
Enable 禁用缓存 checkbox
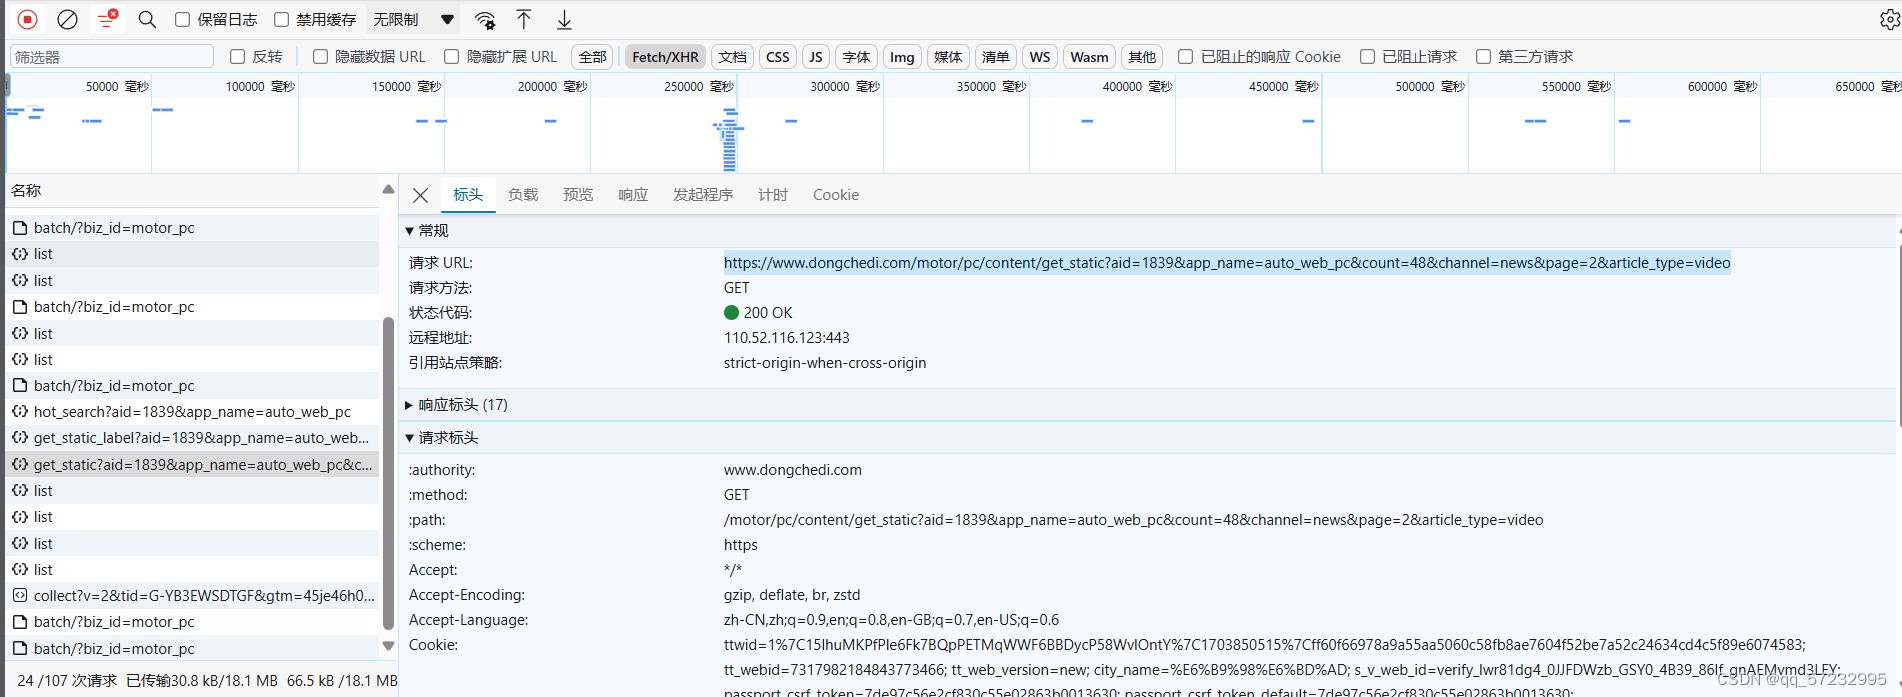[x=282, y=19]
